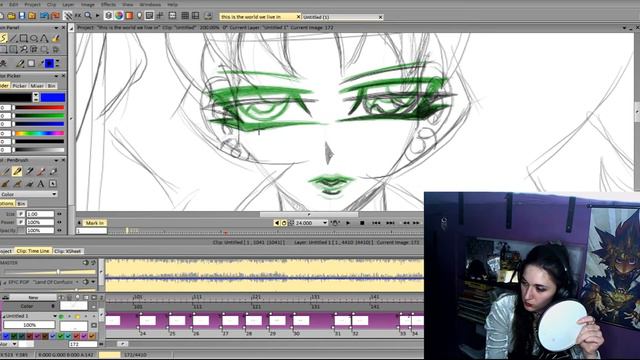Open the dropdown left of frame field 172
640x360 pixels.
point(15,344)
